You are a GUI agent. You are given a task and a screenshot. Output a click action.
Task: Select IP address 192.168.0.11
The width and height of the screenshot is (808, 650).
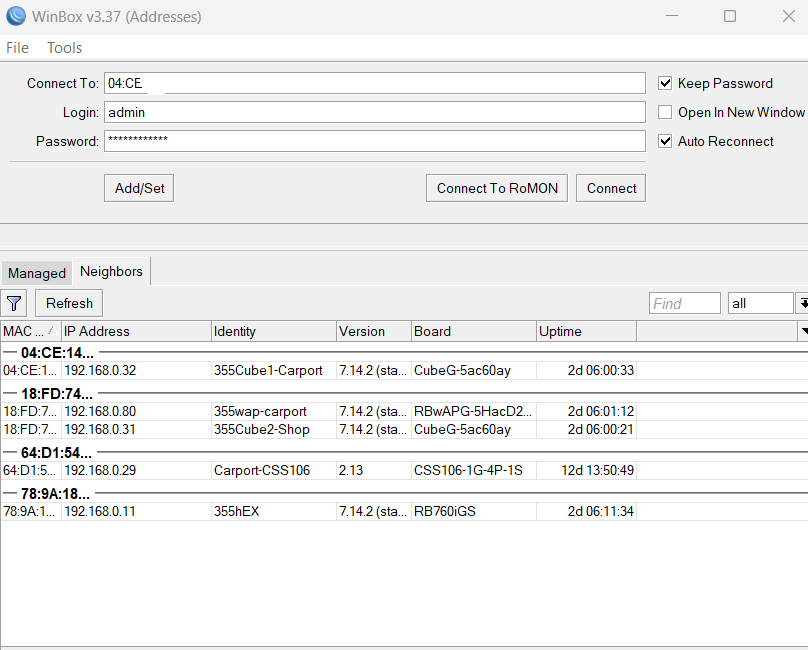coord(100,511)
